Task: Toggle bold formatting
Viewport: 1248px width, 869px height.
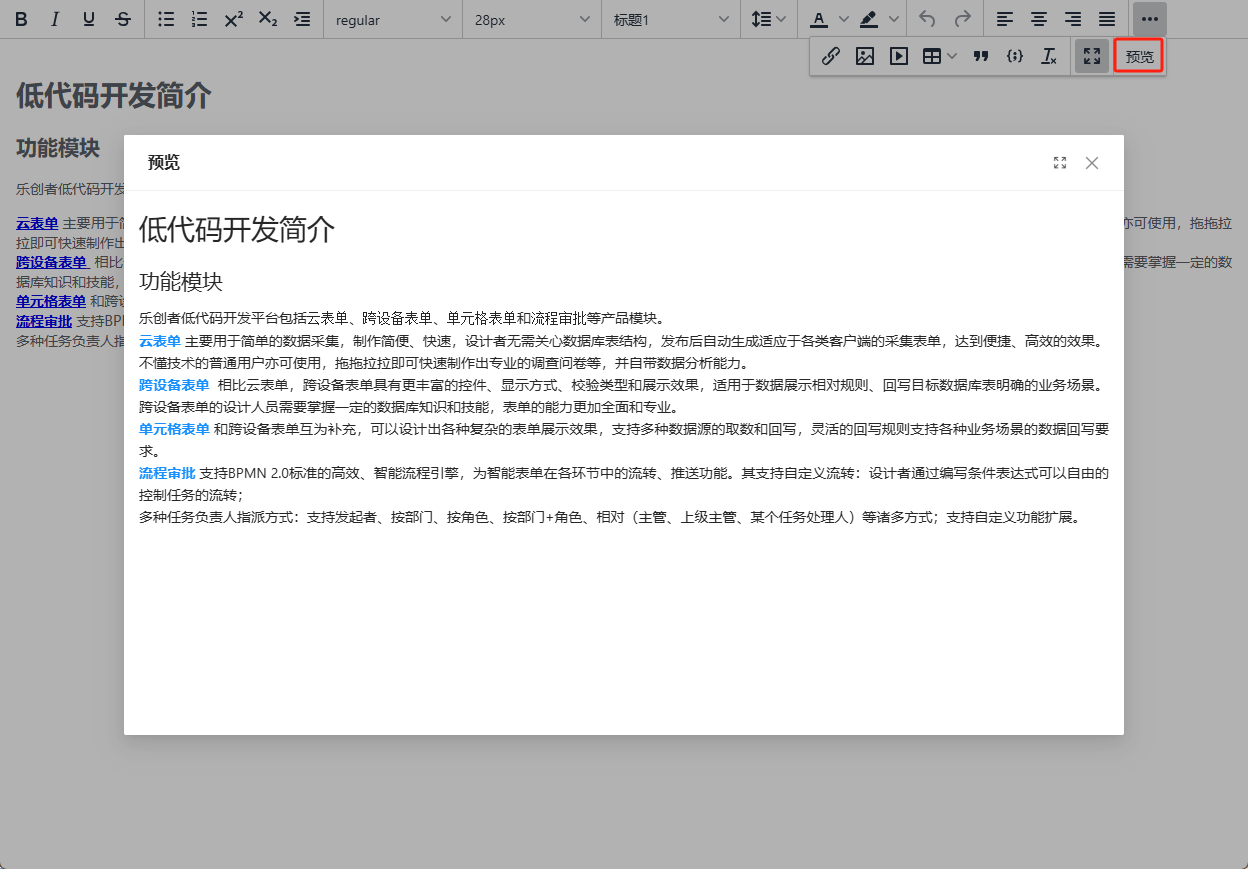Action: point(21,19)
